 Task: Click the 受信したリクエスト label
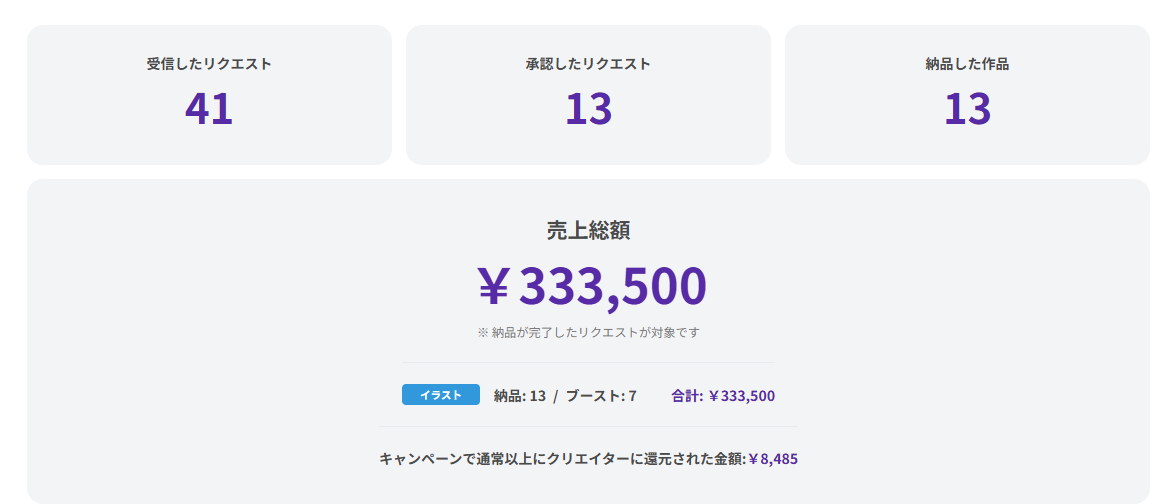pos(209,64)
